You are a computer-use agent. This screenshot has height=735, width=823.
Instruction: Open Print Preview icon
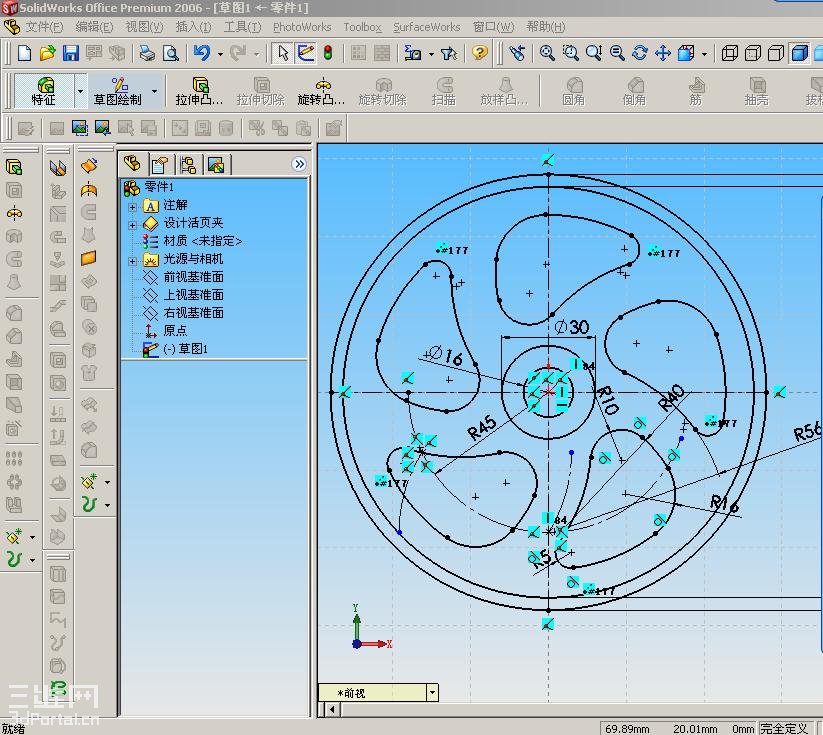[x=171, y=53]
